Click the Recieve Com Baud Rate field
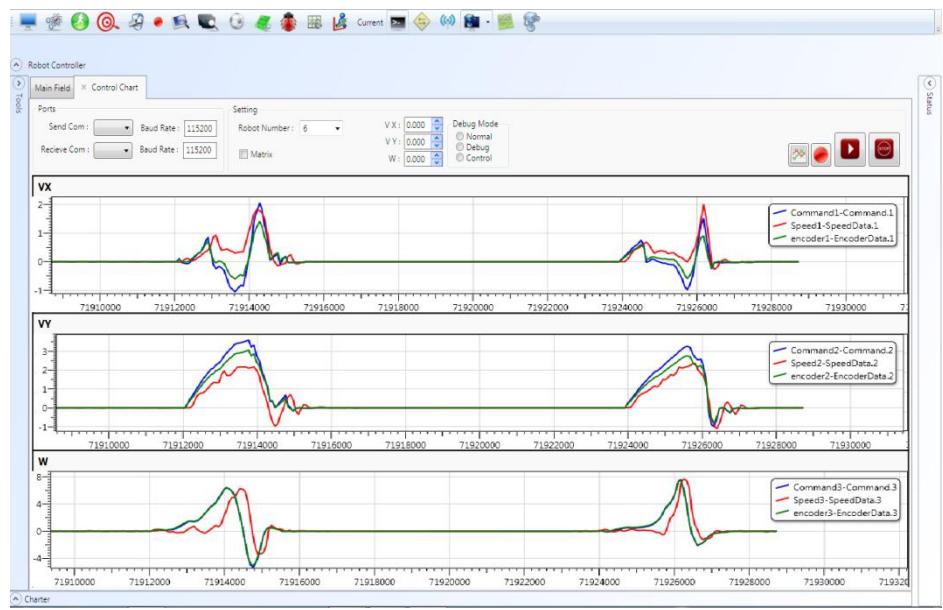The image size is (943, 610). [x=200, y=150]
